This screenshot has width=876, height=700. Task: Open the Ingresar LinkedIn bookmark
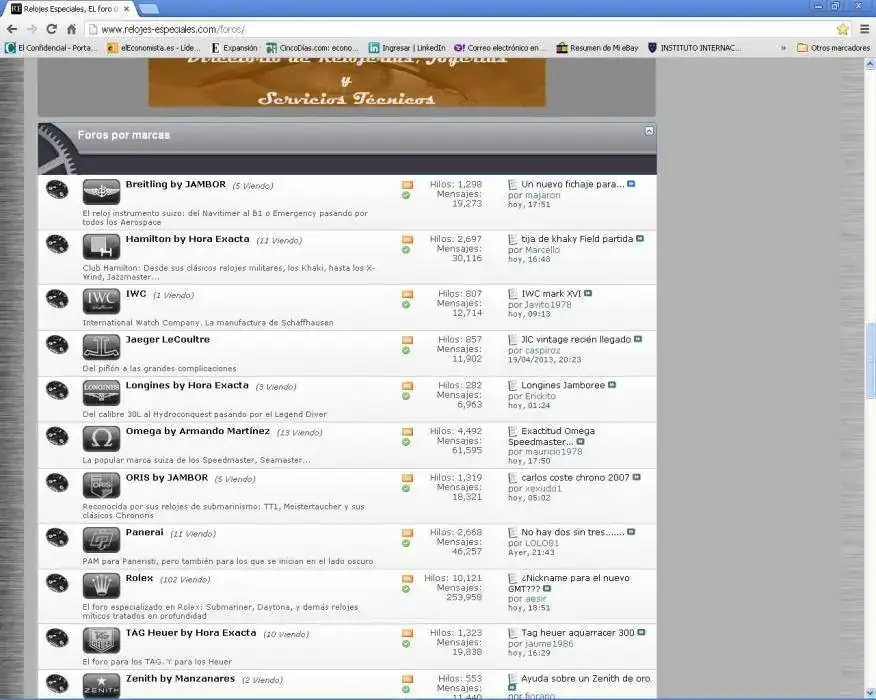407,48
